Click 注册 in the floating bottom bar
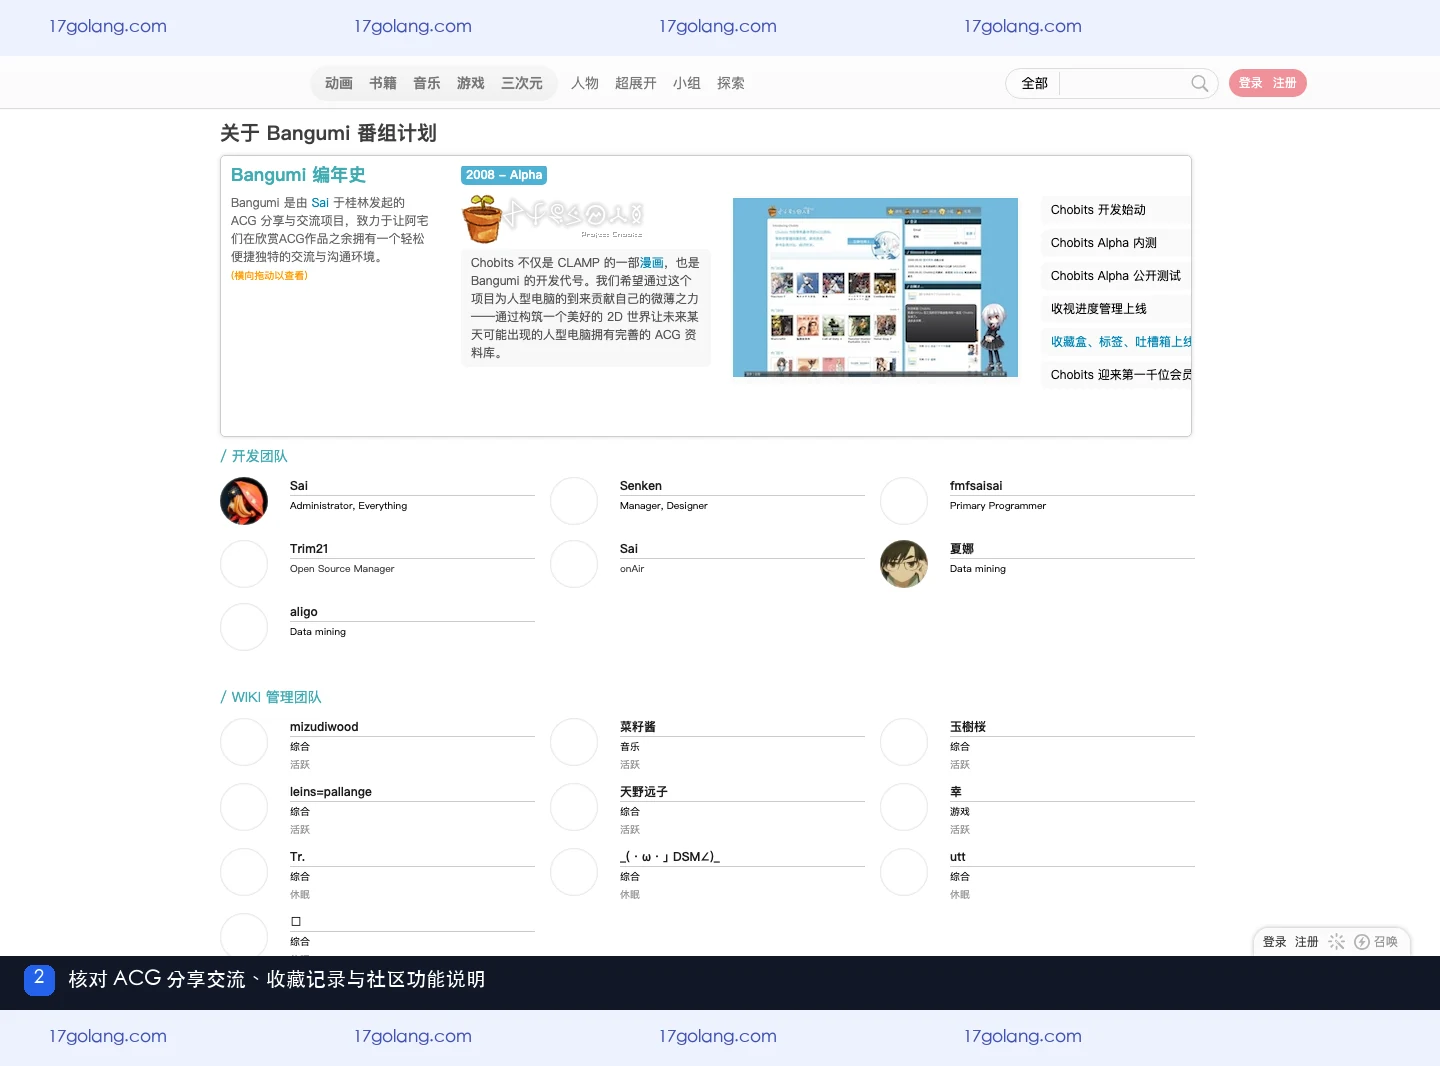This screenshot has height=1066, width=1440. pyautogui.click(x=1306, y=942)
